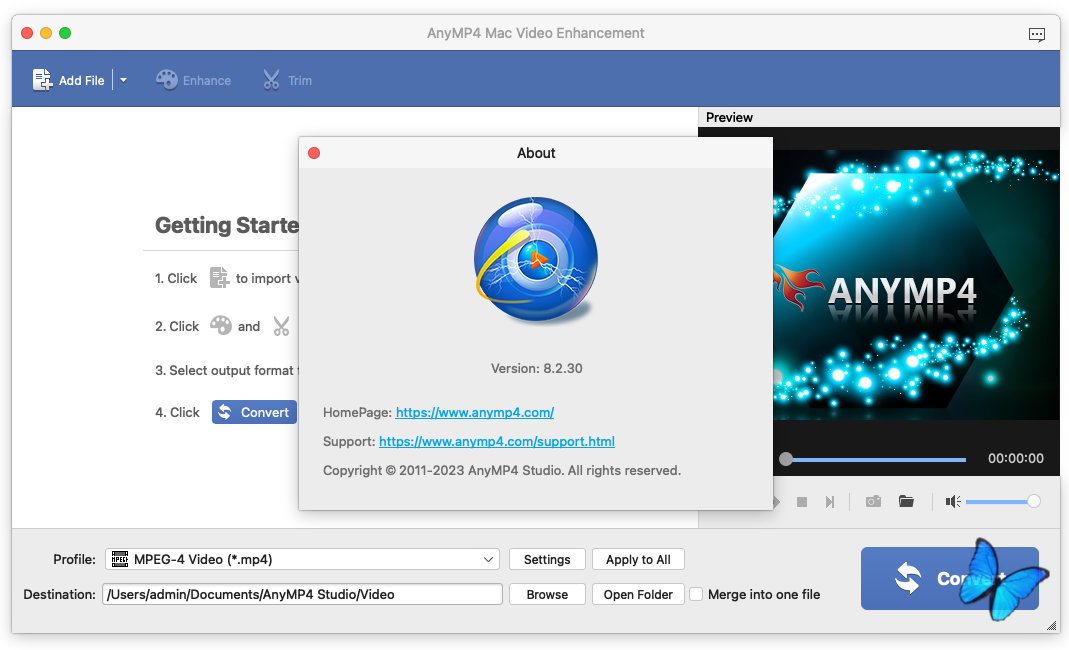Screen dimensions: 1069x650
Task: Click the Version: 8.2.30 text
Action: point(537,368)
